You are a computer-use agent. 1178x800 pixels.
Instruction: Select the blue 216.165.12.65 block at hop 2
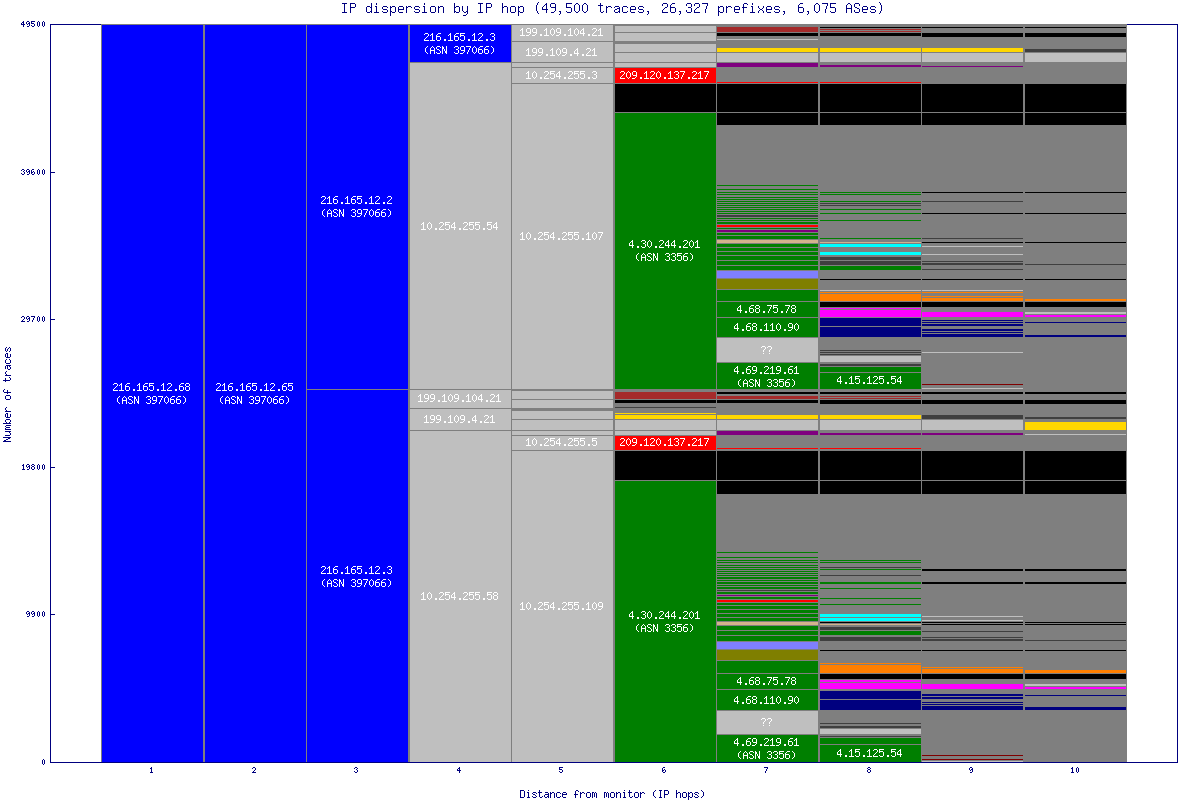(254, 393)
